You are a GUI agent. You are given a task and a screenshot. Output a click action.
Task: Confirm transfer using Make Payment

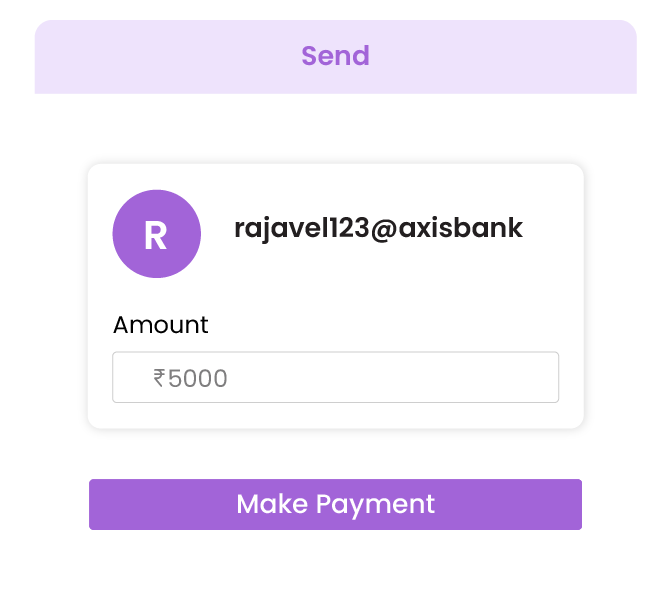336,504
